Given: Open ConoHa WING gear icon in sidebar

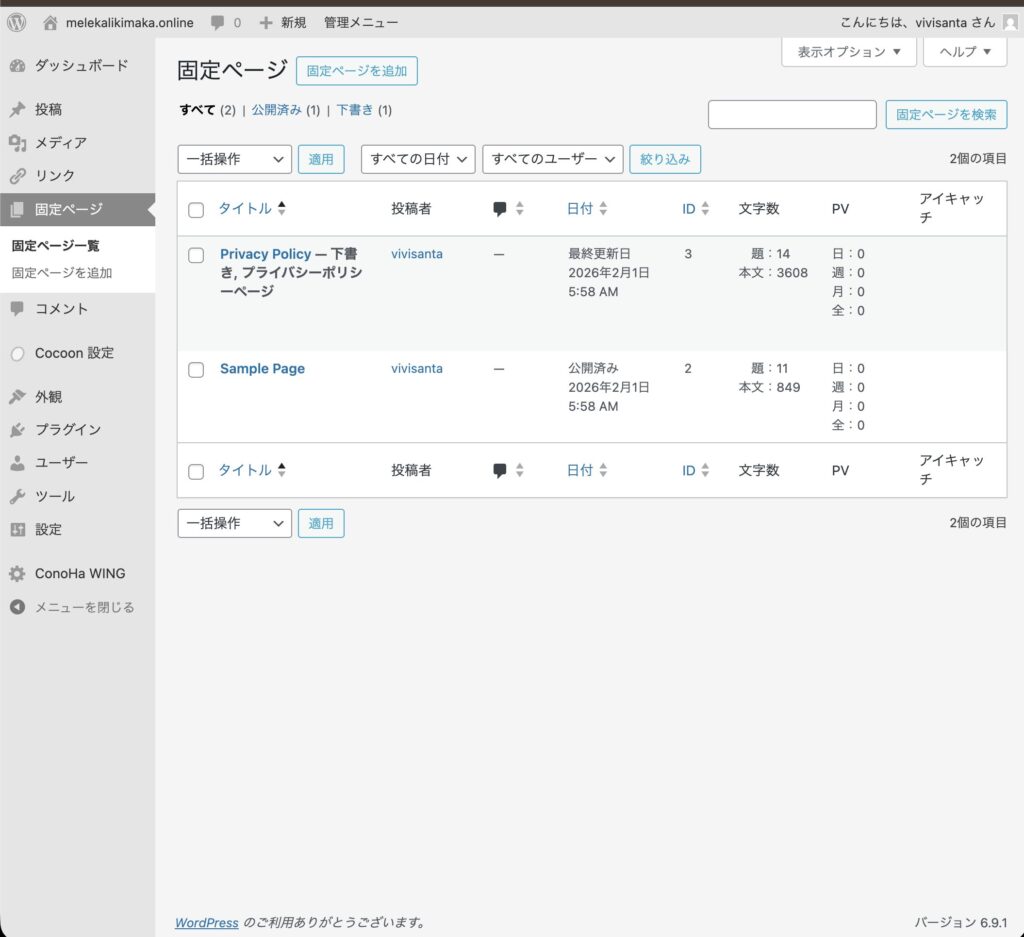Looking at the screenshot, I should tap(17, 574).
